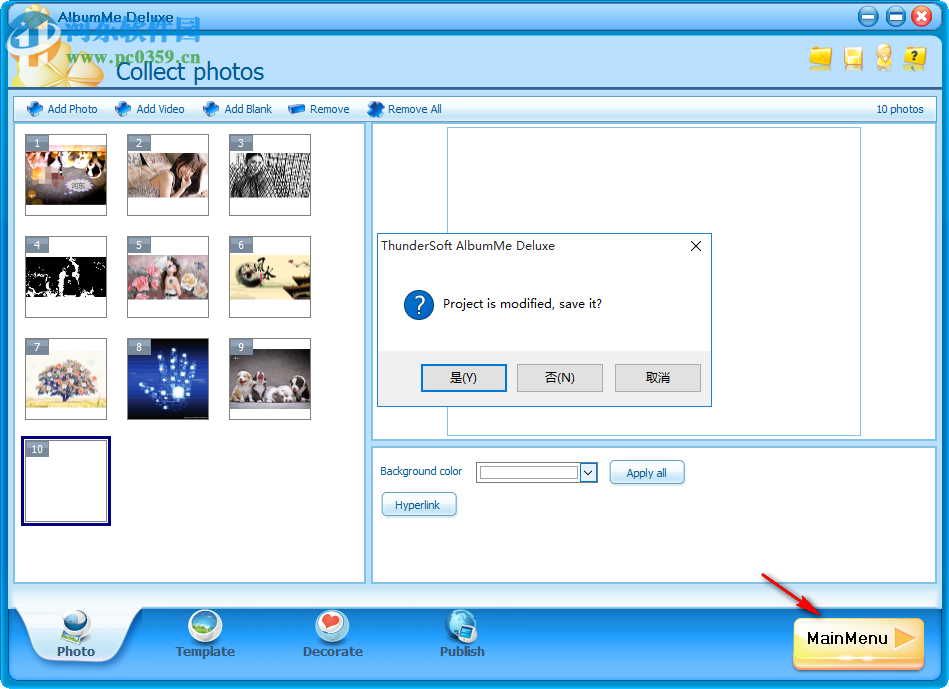Add a video to the album
Screen dimensions: 949x689
click(x=150, y=109)
